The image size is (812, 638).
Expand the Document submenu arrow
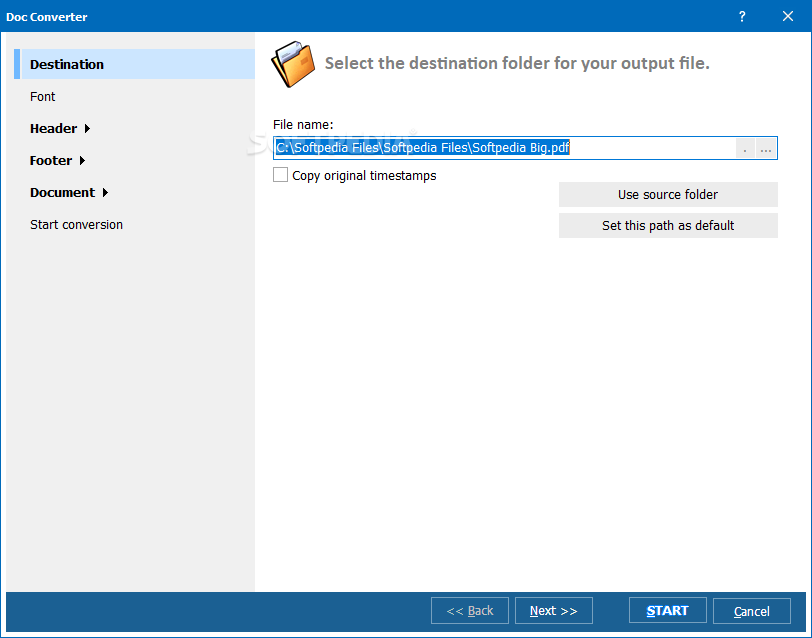coord(105,193)
